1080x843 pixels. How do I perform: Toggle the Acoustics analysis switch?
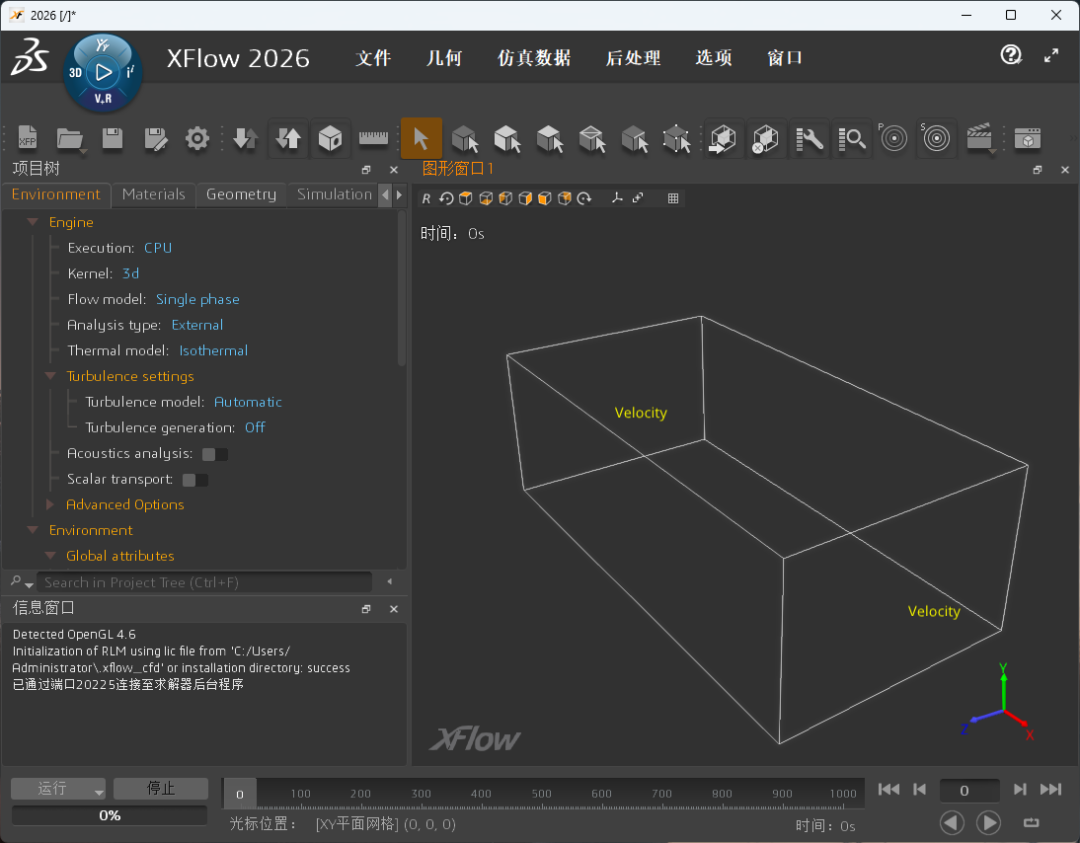tap(214, 454)
